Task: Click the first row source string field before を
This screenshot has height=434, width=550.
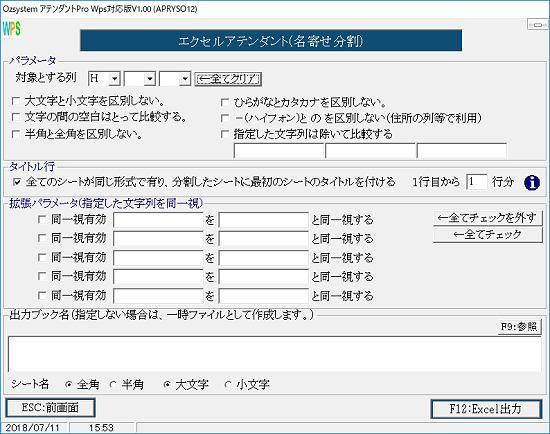Action: click(x=158, y=220)
